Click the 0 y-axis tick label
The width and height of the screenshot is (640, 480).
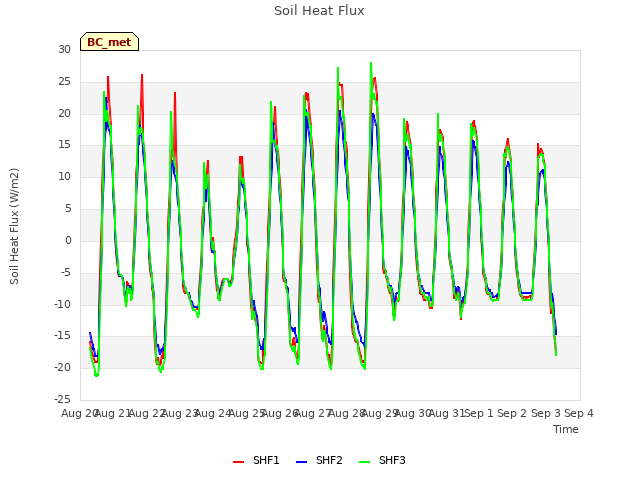tap(68, 240)
